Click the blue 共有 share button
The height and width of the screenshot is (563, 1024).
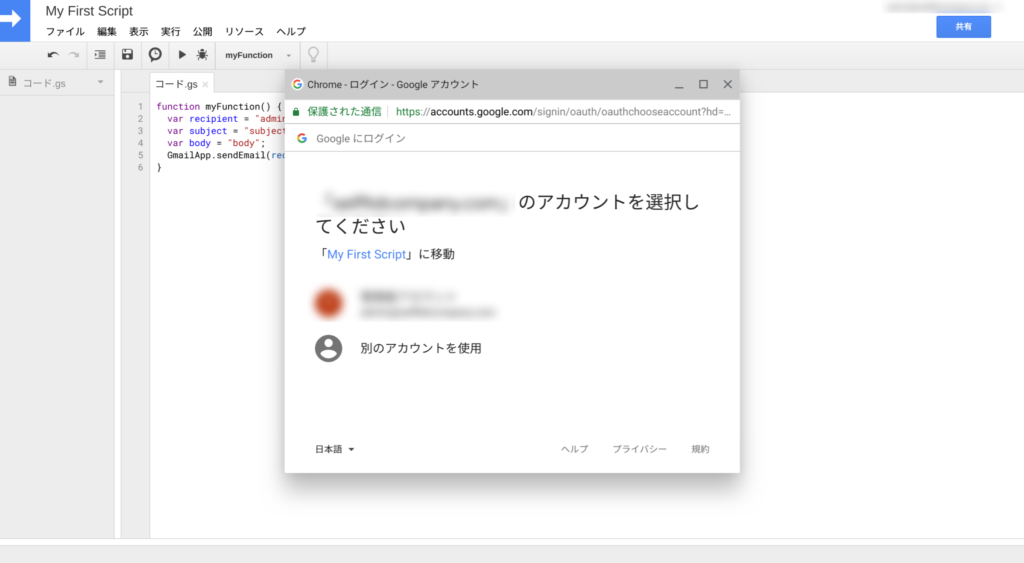coord(963,27)
